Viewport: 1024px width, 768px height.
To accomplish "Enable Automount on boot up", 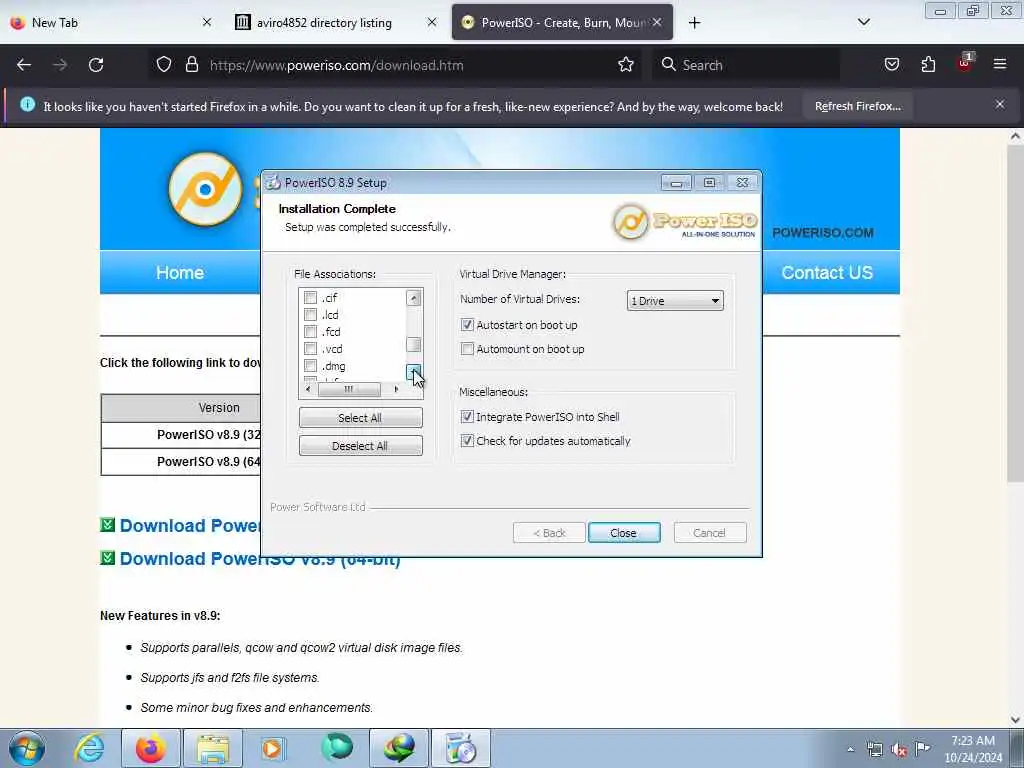I will point(467,349).
